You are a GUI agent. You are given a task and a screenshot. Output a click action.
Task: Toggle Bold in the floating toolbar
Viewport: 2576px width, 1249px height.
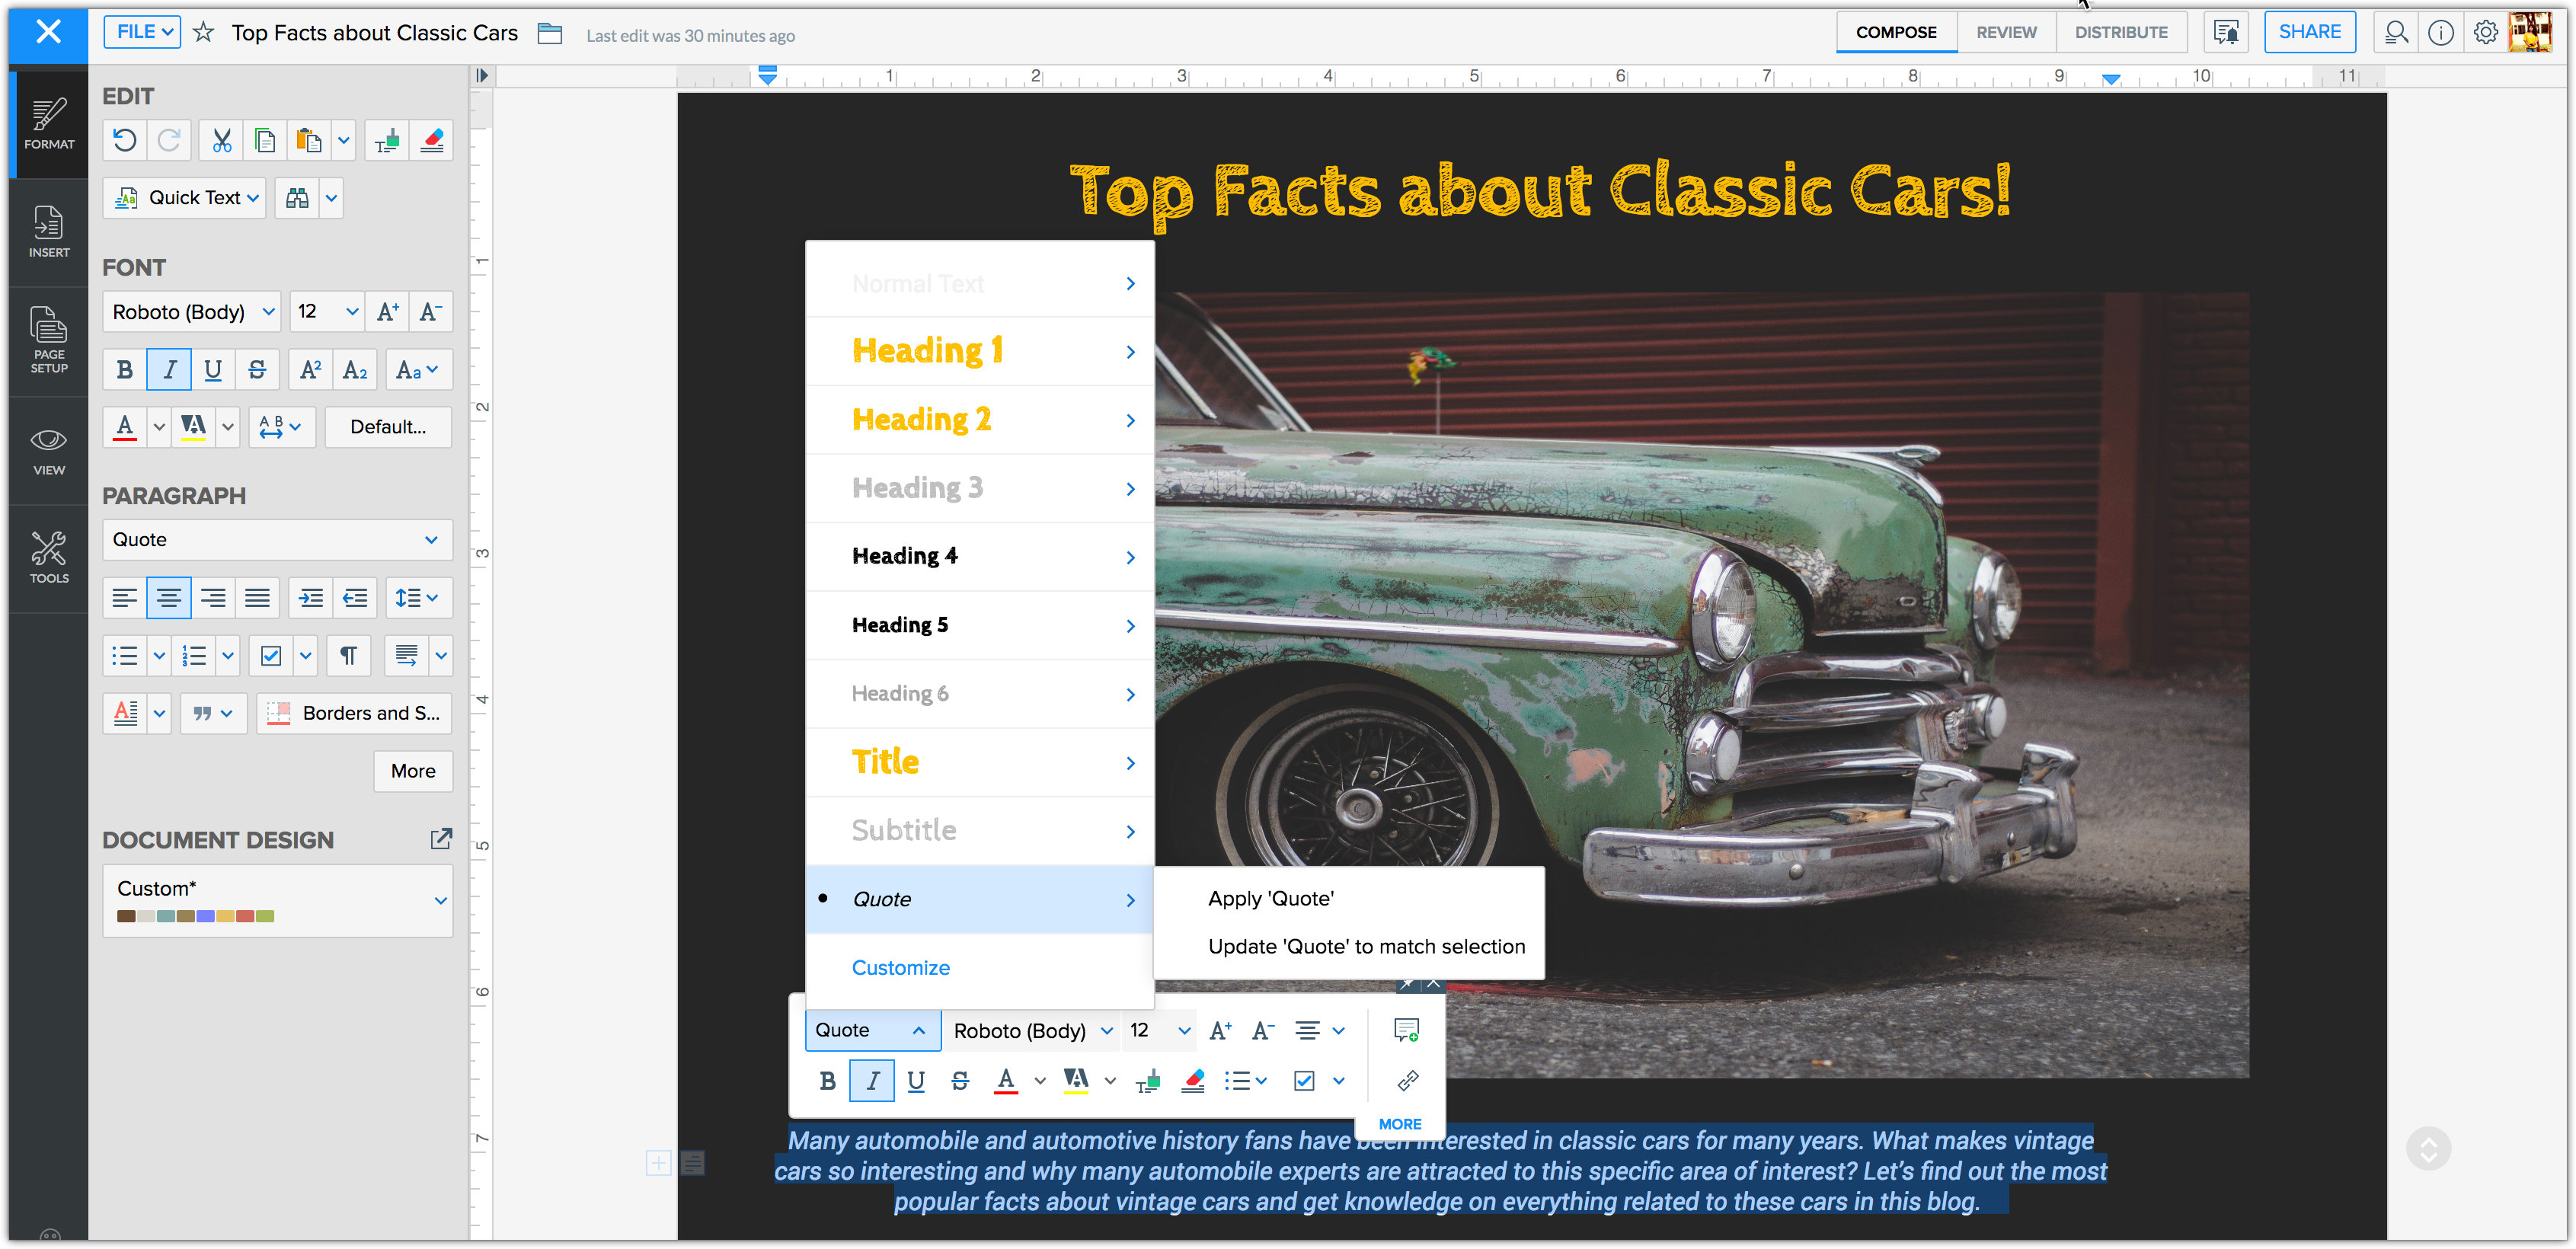tap(827, 1080)
